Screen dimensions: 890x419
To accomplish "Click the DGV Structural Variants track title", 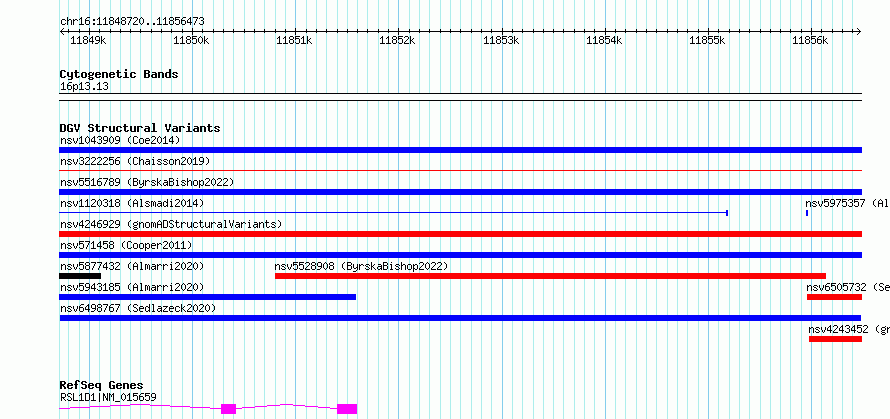I will pyautogui.click(x=140, y=128).
